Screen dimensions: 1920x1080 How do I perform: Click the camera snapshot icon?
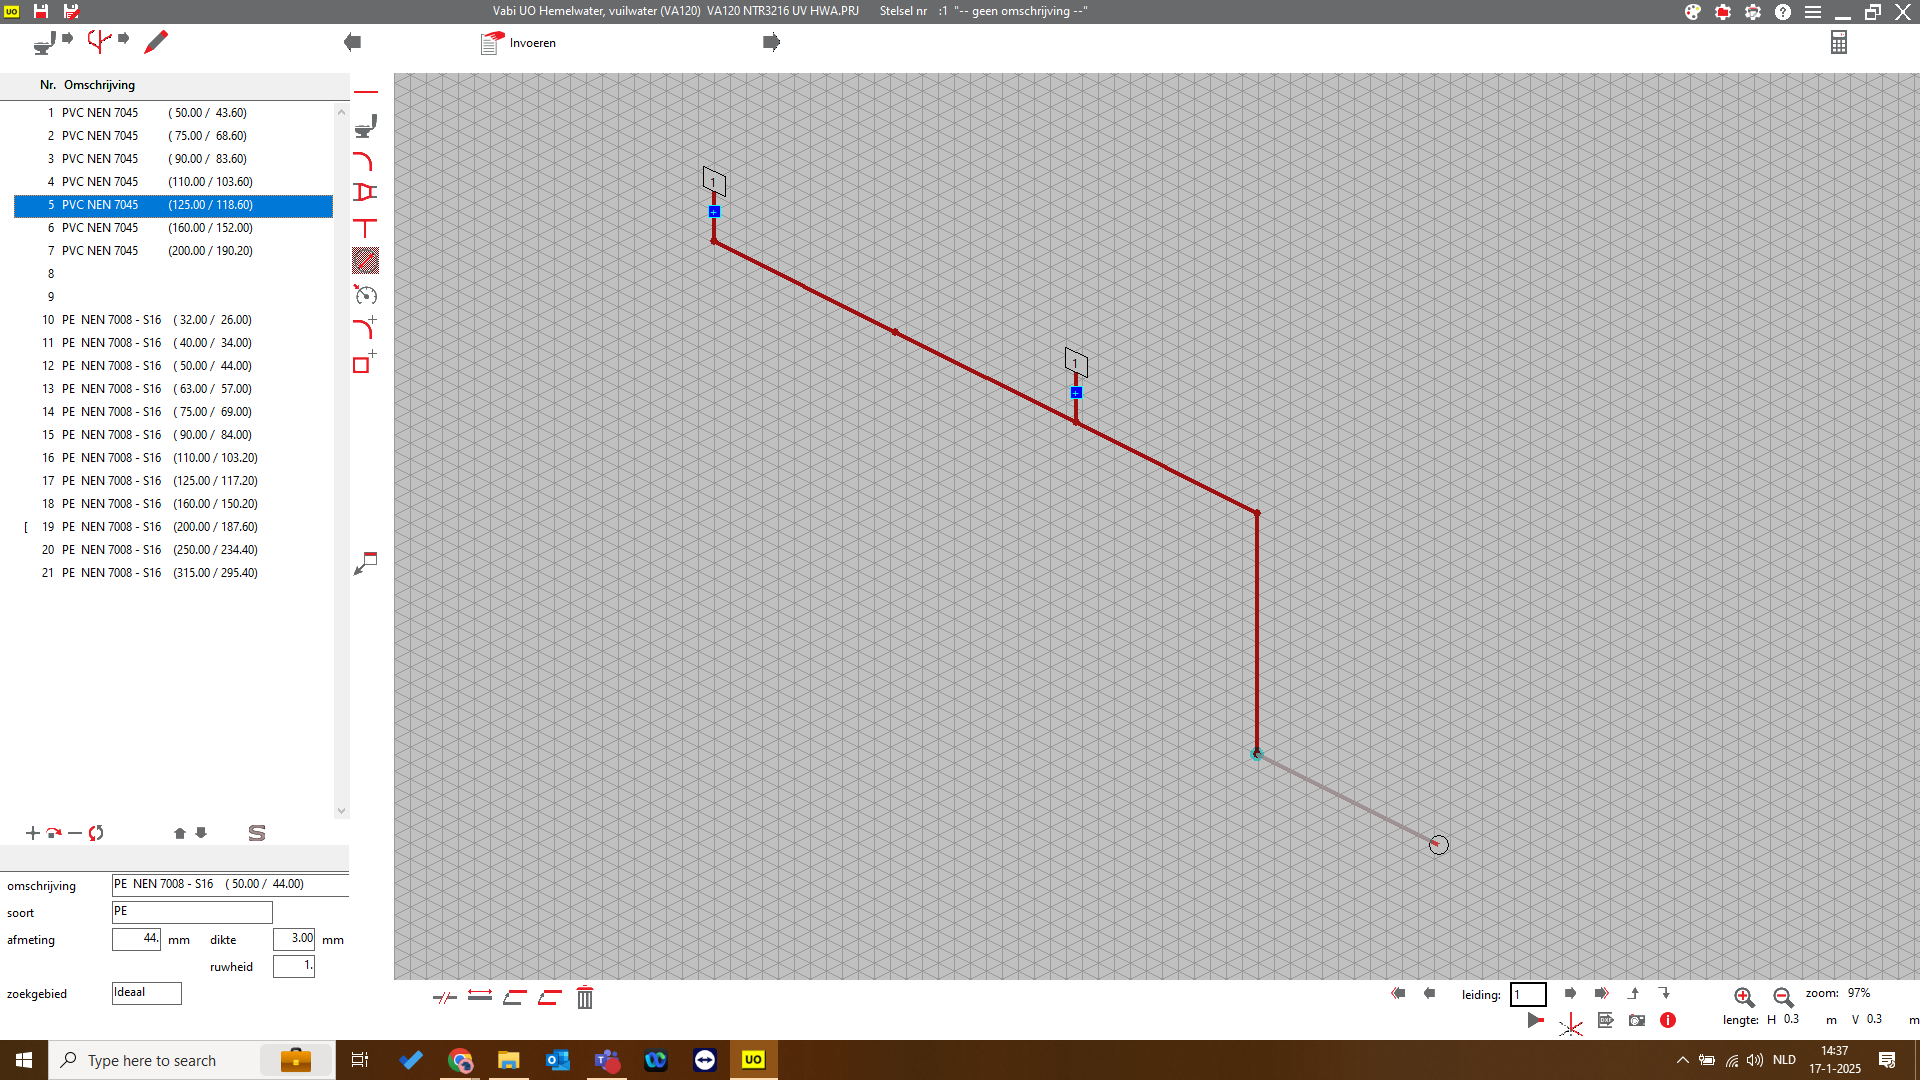tap(1637, 1020)
